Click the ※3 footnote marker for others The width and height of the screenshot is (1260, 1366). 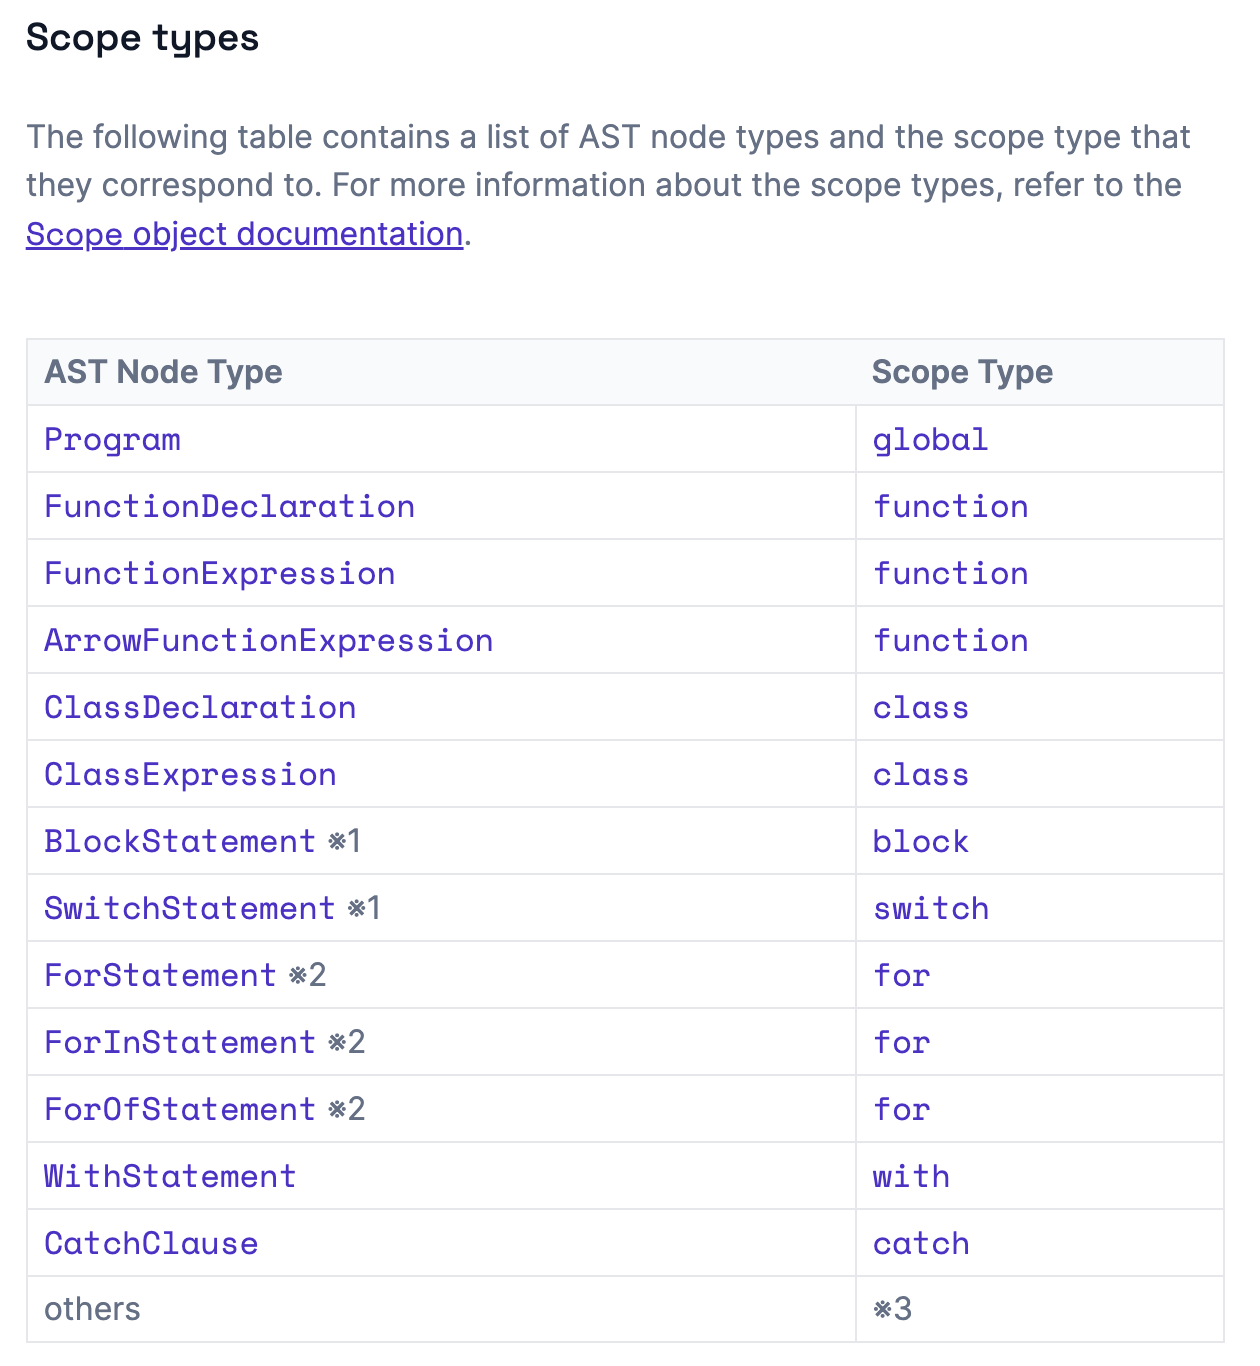pos(892,1309)
